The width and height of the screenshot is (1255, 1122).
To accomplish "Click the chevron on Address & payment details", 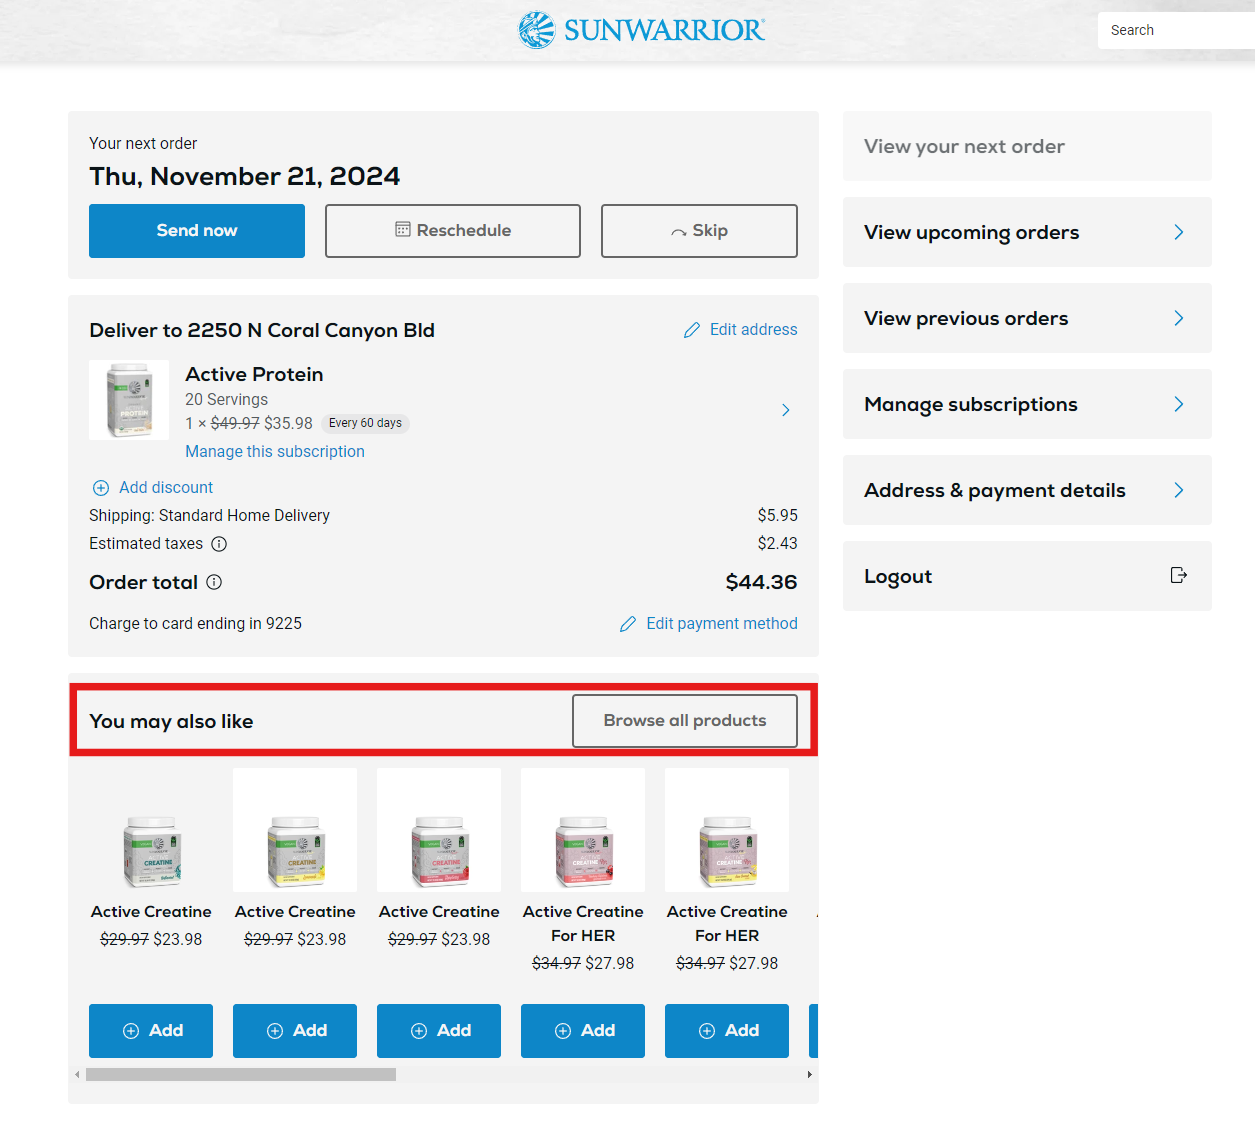I will pos(1179,490).
